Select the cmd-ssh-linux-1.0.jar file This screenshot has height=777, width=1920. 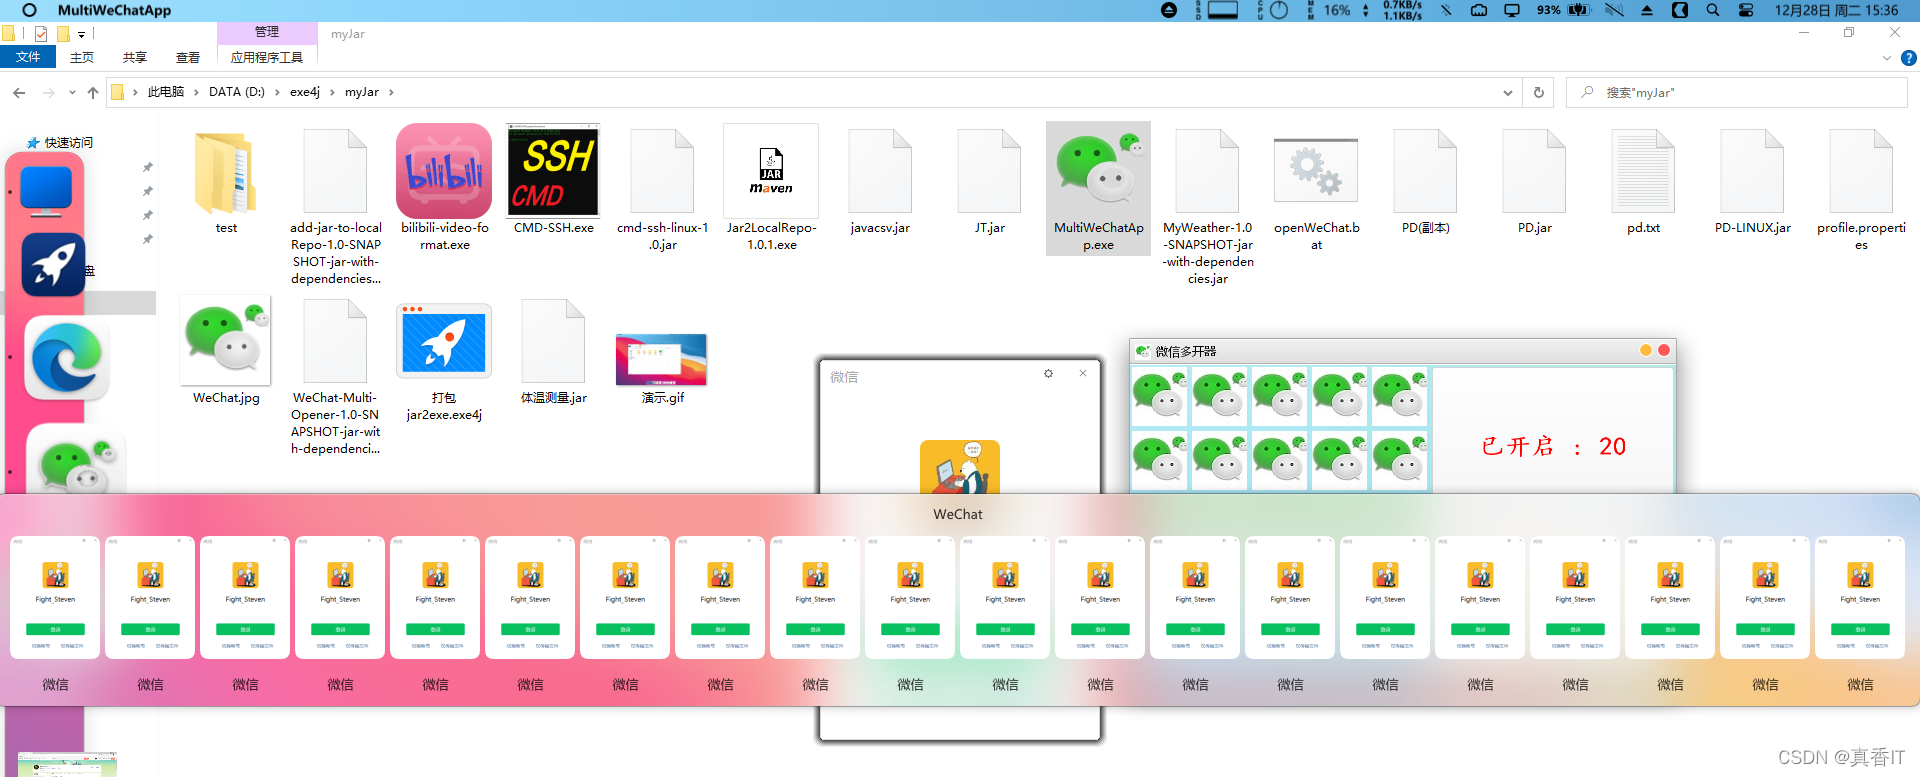[662, 171]
